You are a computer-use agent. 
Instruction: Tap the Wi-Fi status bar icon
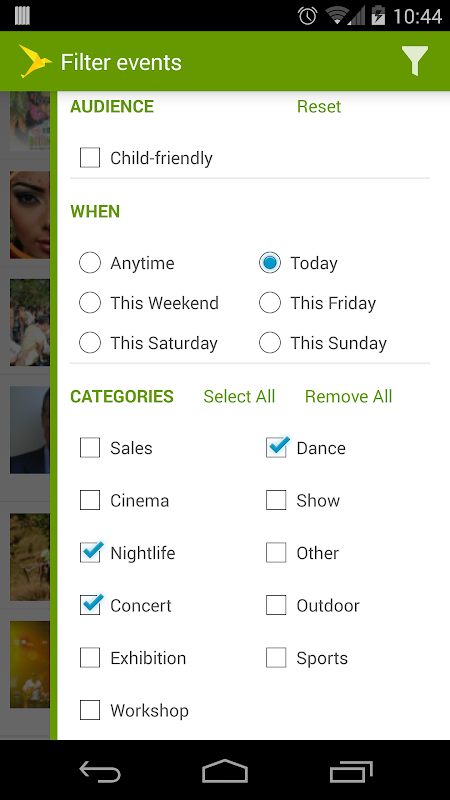(x=336, y=15)
